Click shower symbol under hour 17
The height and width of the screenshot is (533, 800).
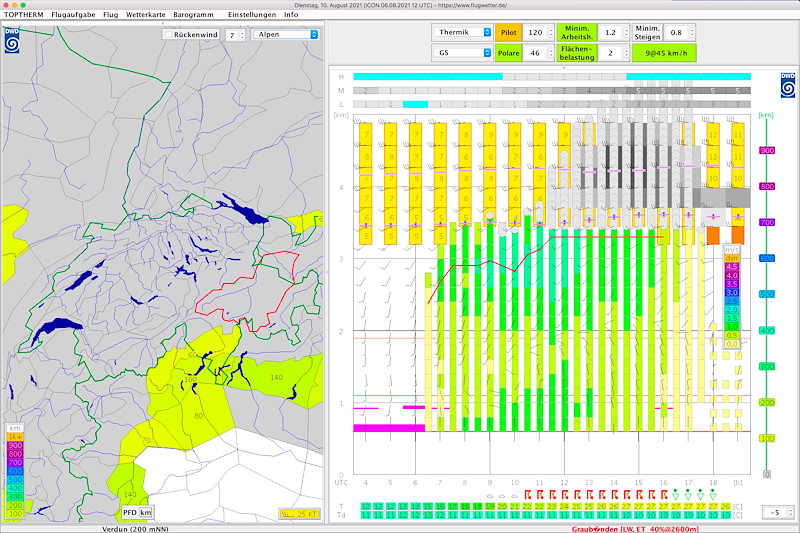(688, 495)
